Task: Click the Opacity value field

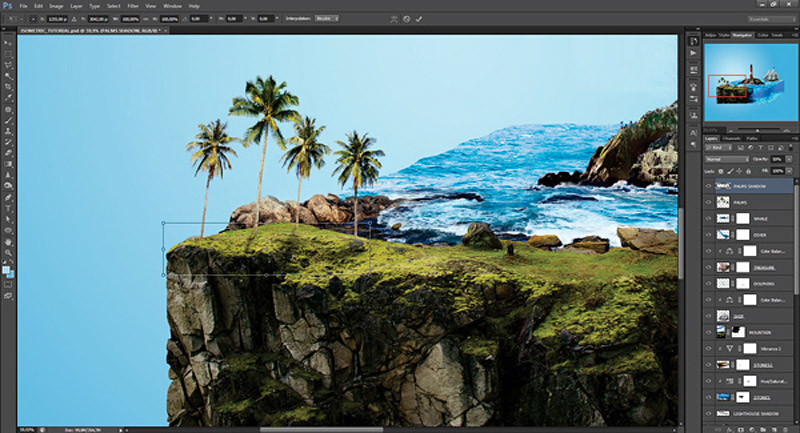Action: 777,160
